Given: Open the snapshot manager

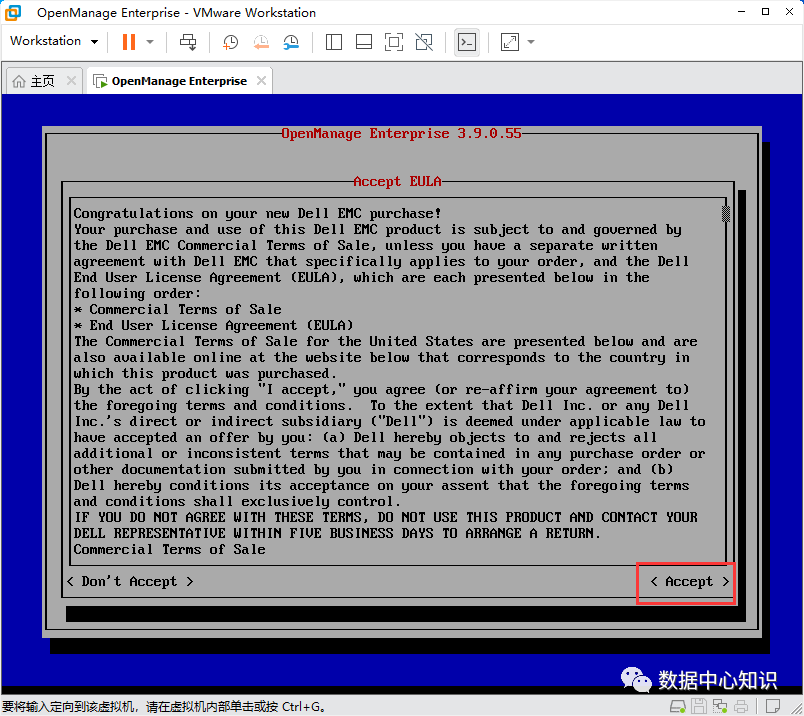Looking at the screenshot, I should click(291, 42).
